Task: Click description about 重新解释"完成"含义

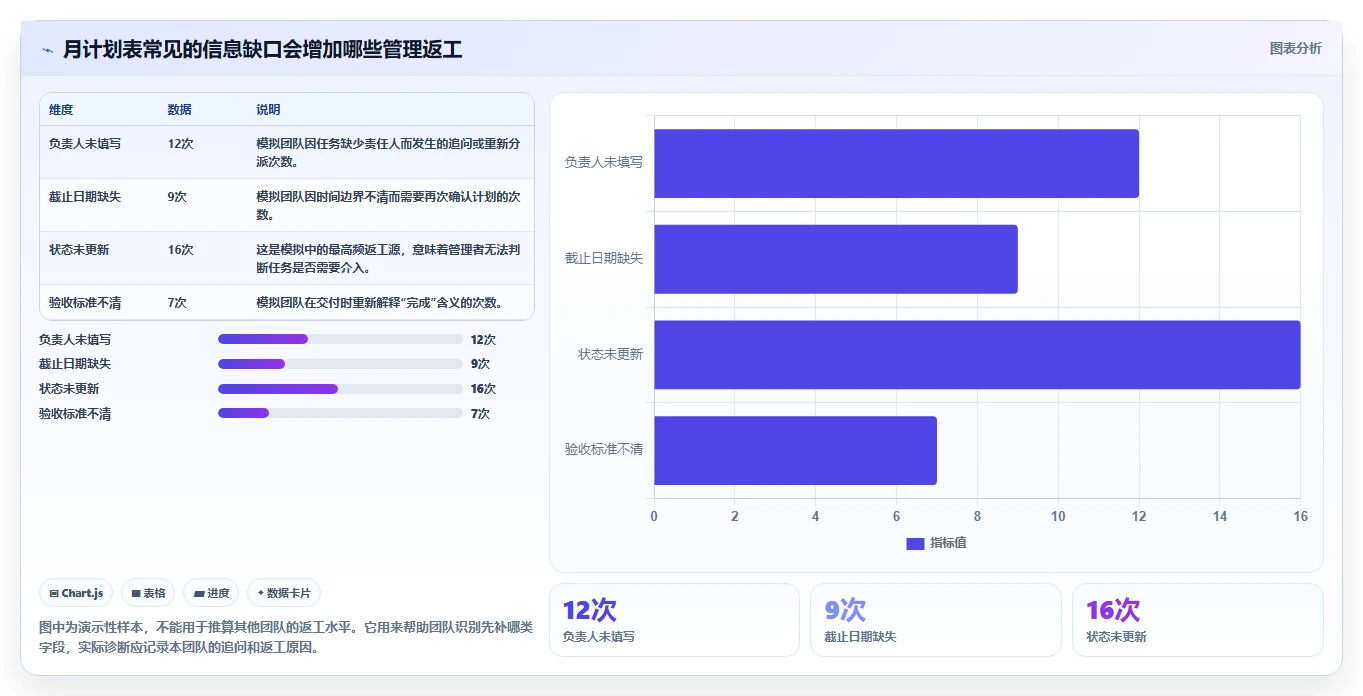Action: click(379, 302)
